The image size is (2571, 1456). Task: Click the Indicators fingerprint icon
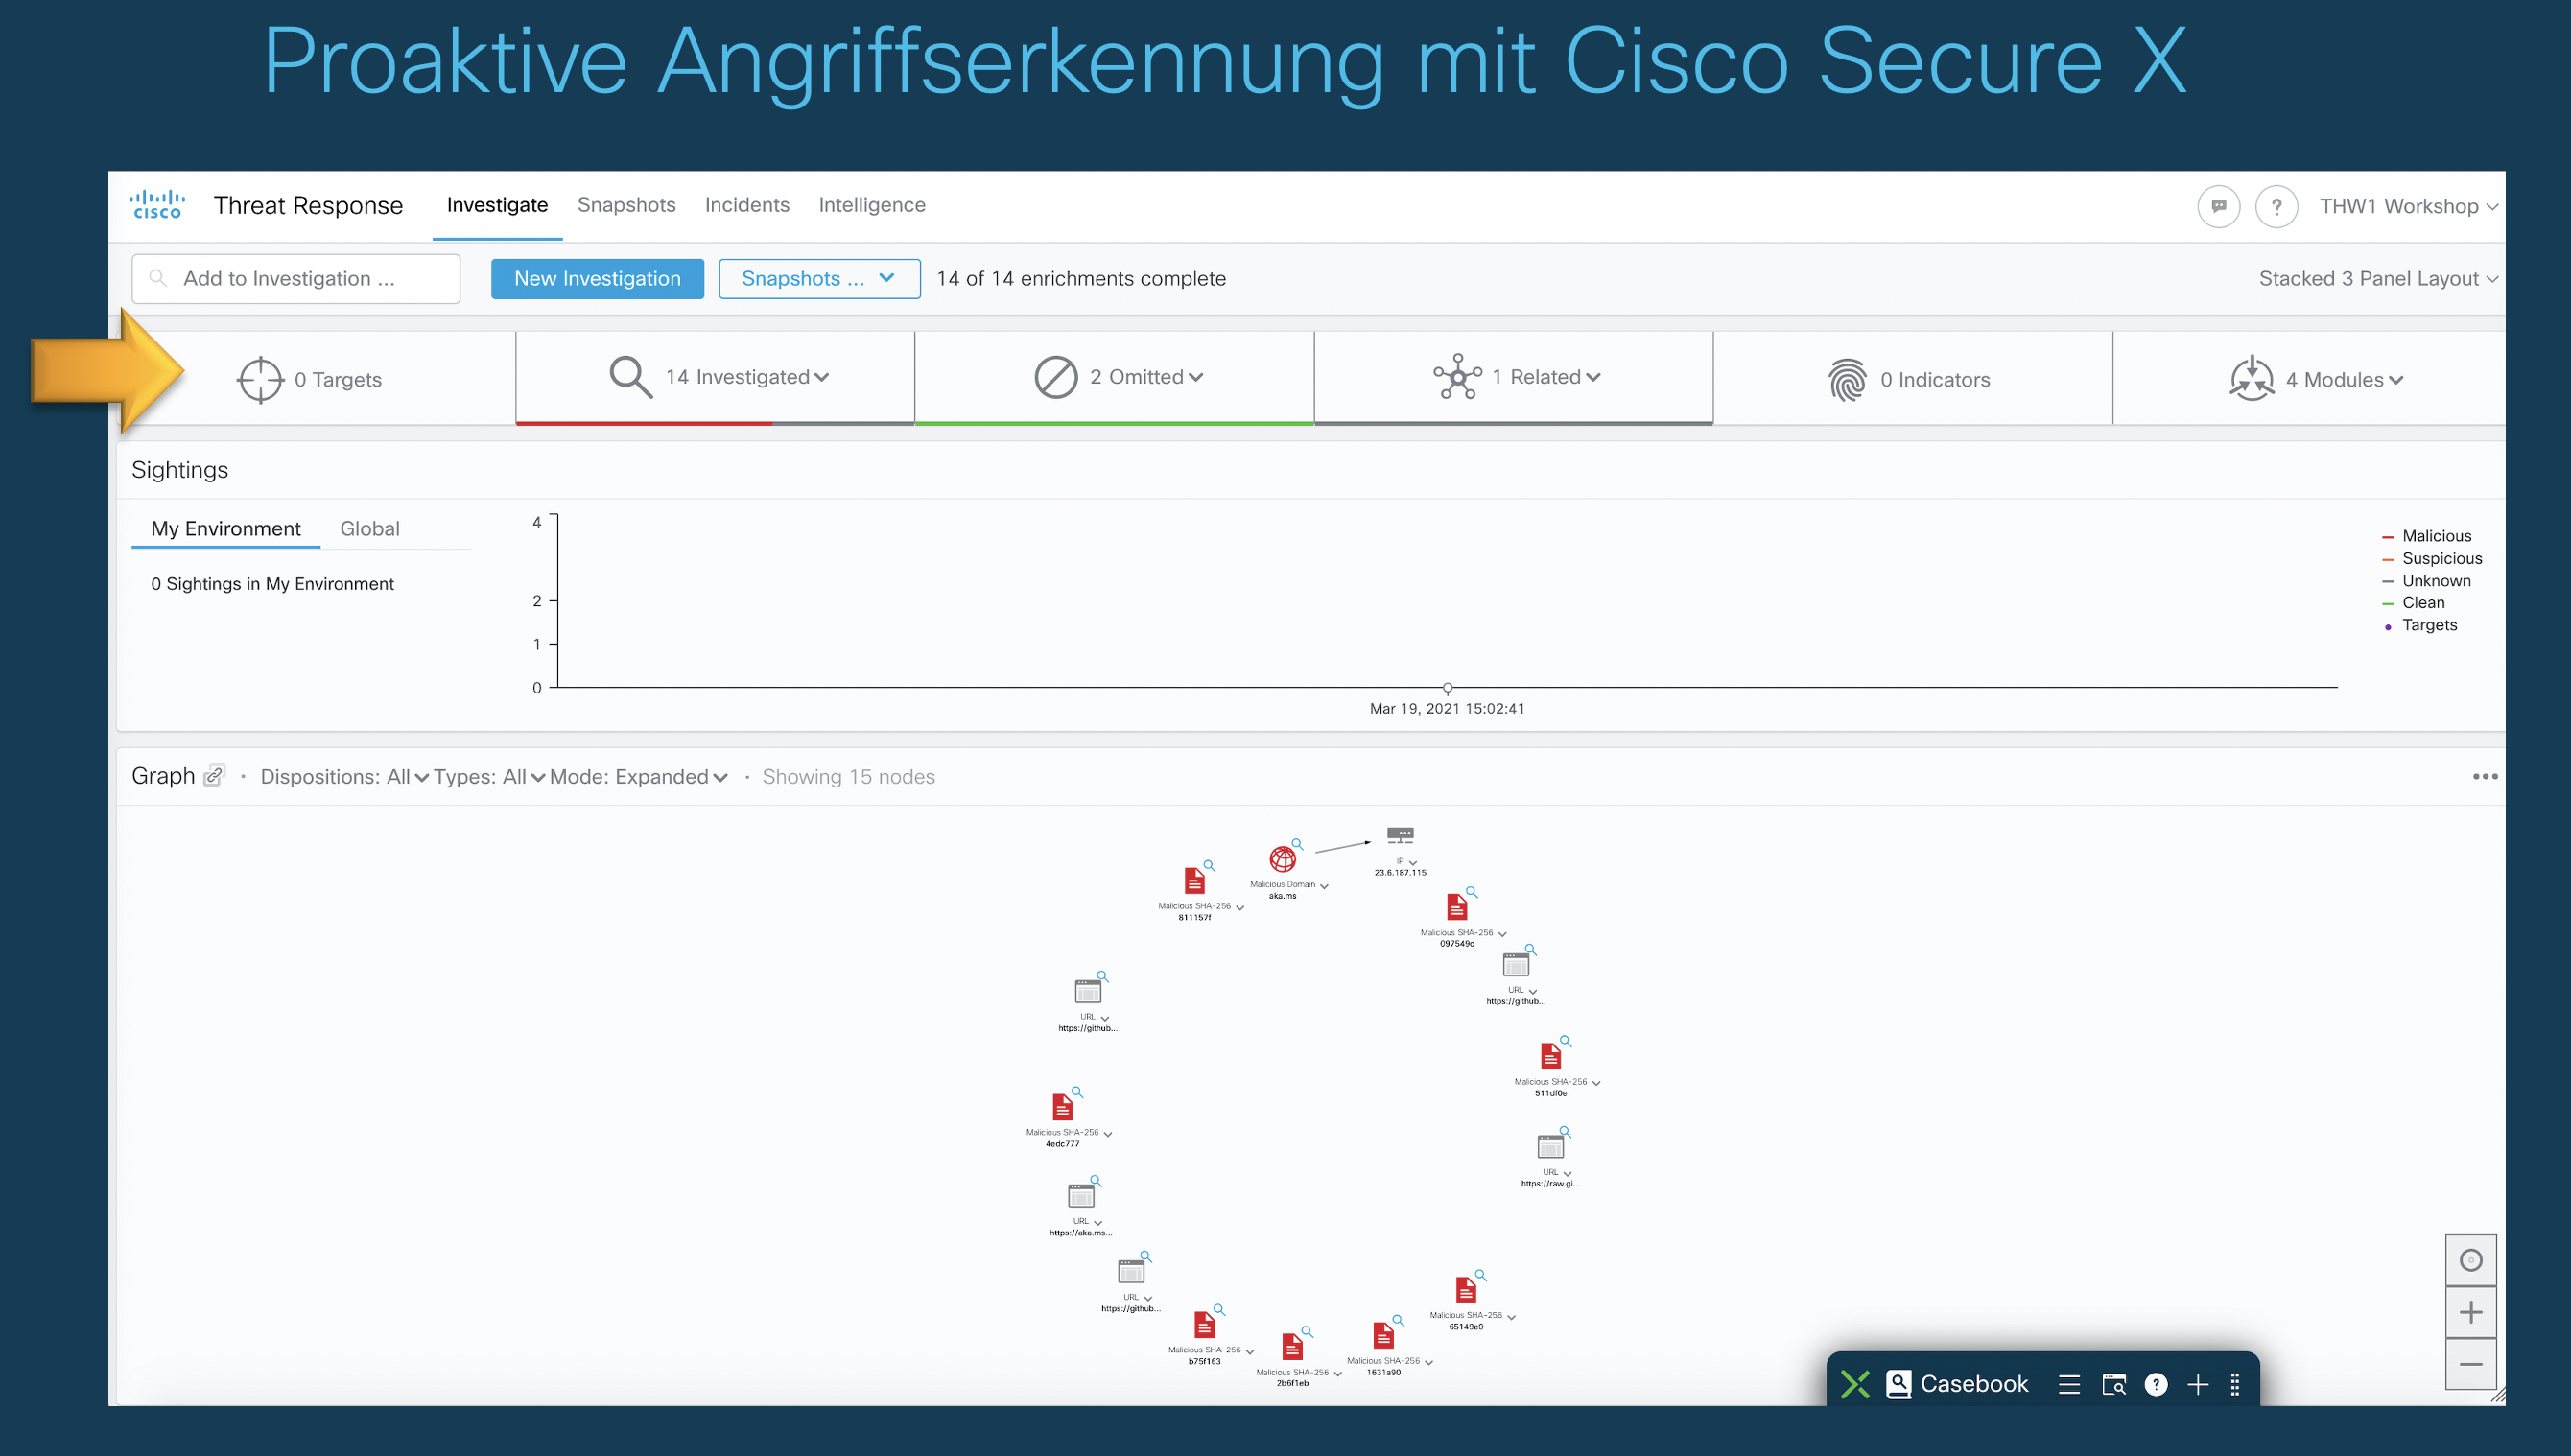tap(1846, 379)
